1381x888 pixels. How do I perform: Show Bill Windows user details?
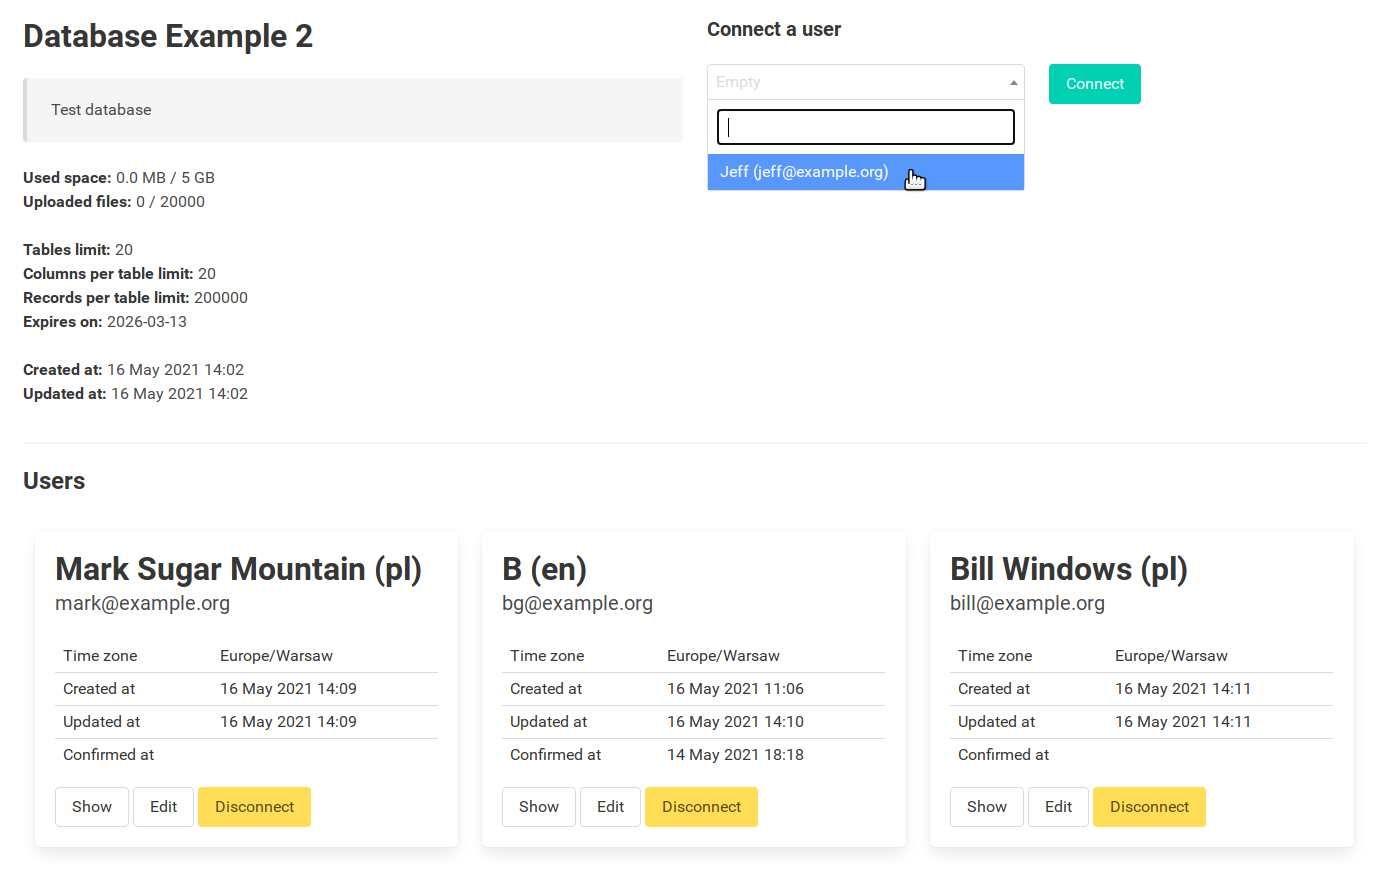coord(987,807)
